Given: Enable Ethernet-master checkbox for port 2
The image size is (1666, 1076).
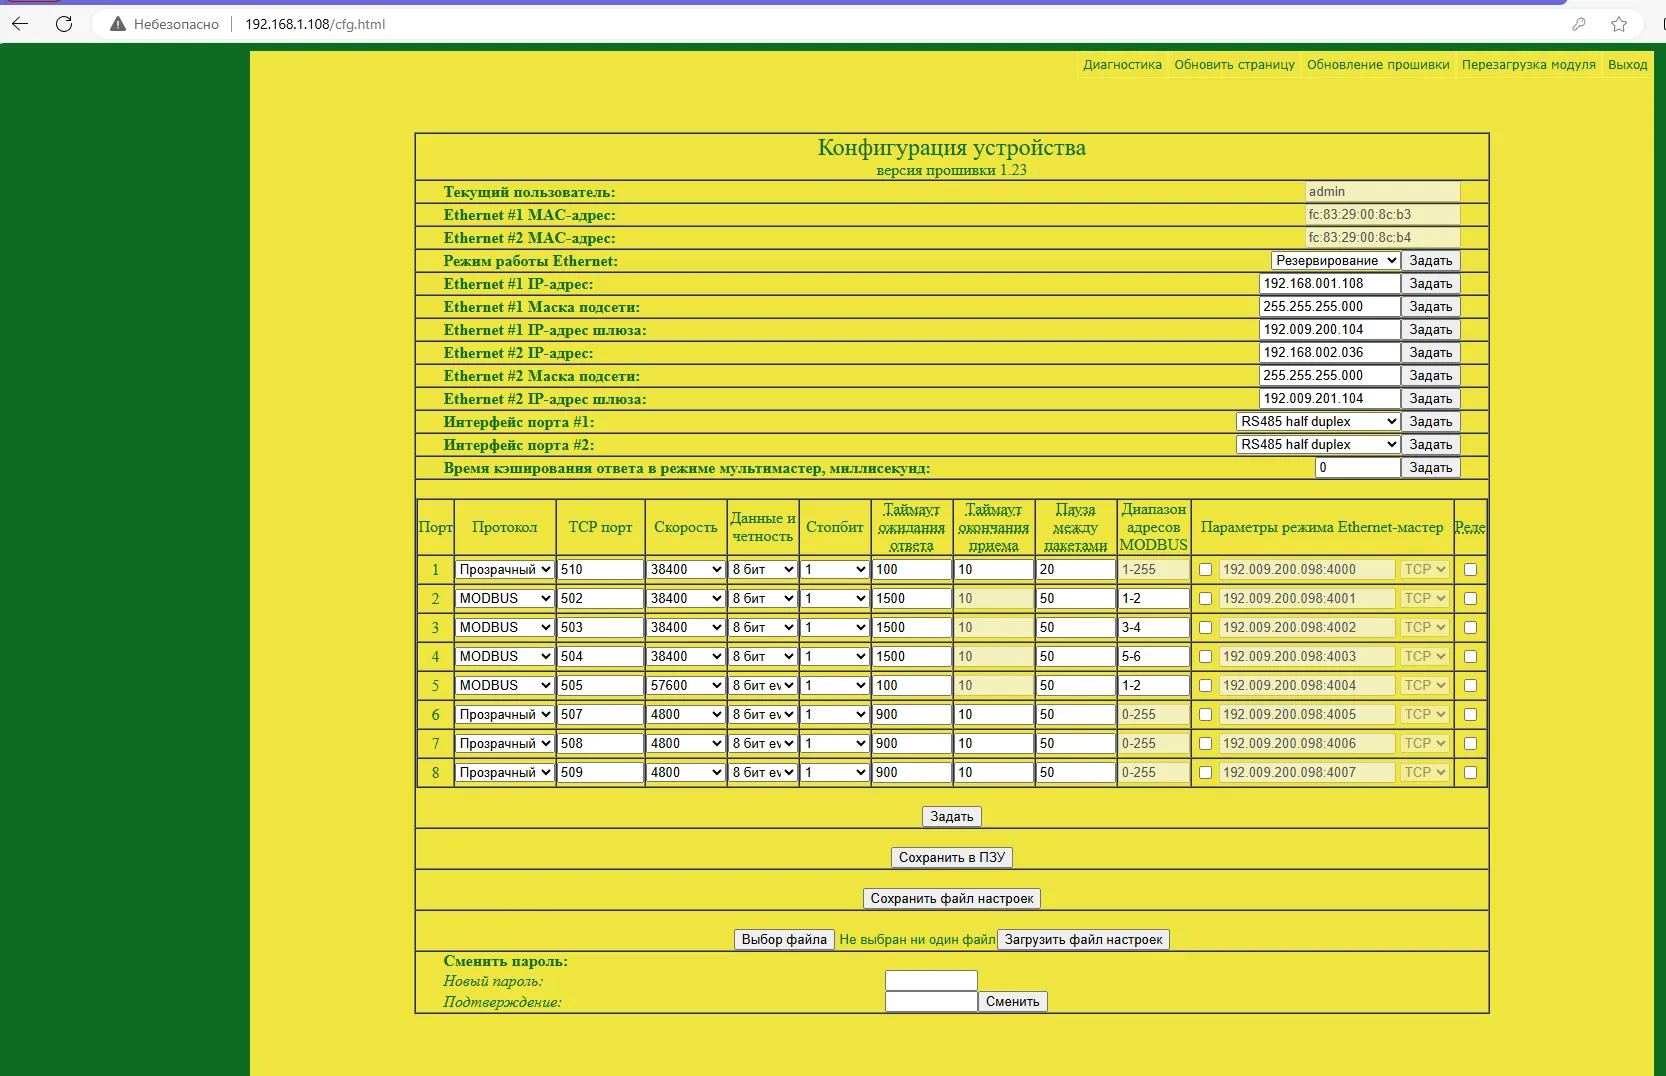Looking at the screenshot, I should [x=1205, y=599].
